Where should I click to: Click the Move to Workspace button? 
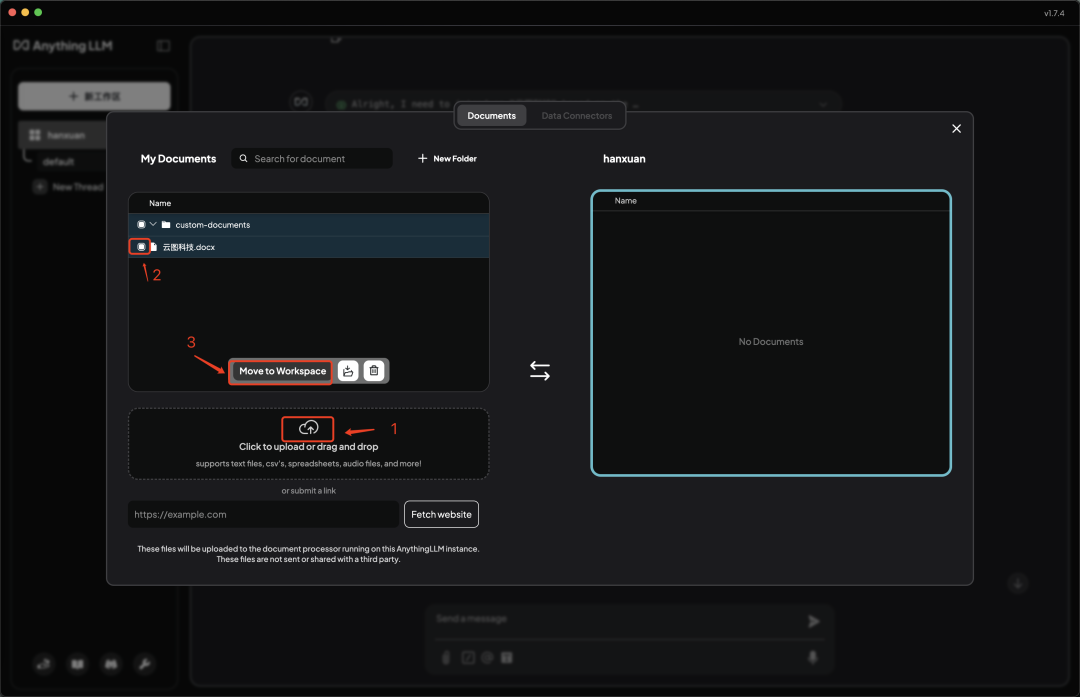(282, 371)
